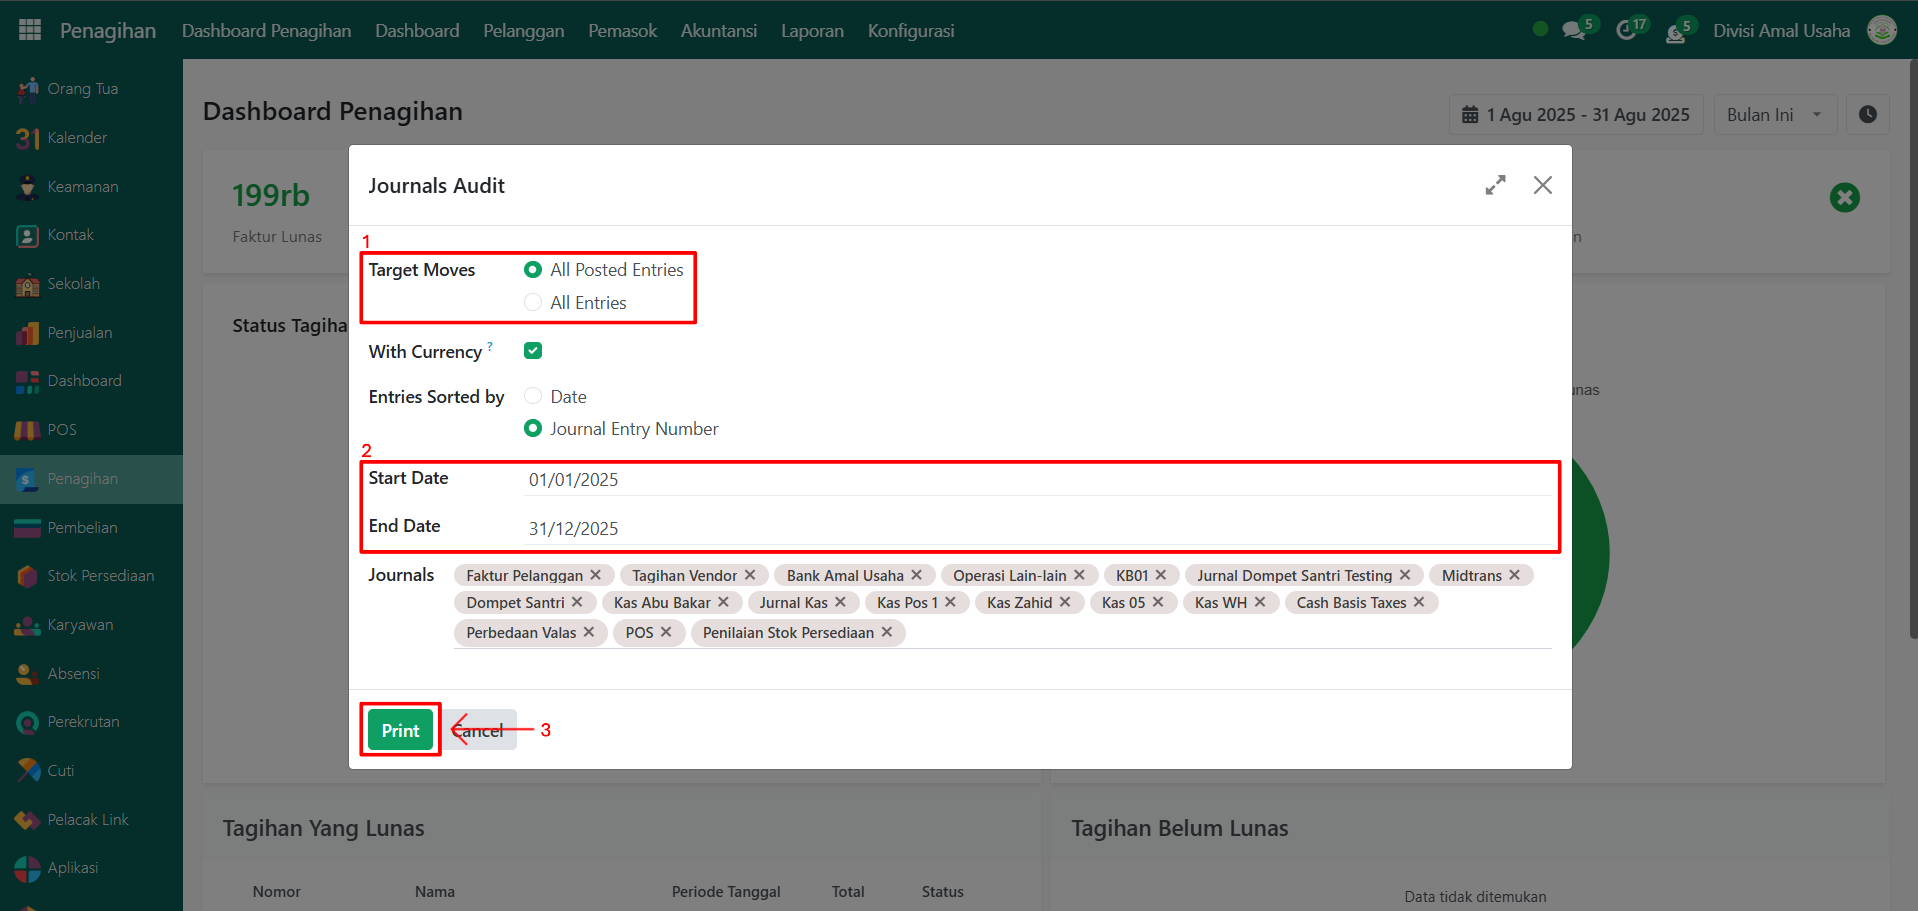Screen dimensions: 1918x911
Task: Remove the Faktur Pelanggan journal tag
Action: click(x=596, y=575)
